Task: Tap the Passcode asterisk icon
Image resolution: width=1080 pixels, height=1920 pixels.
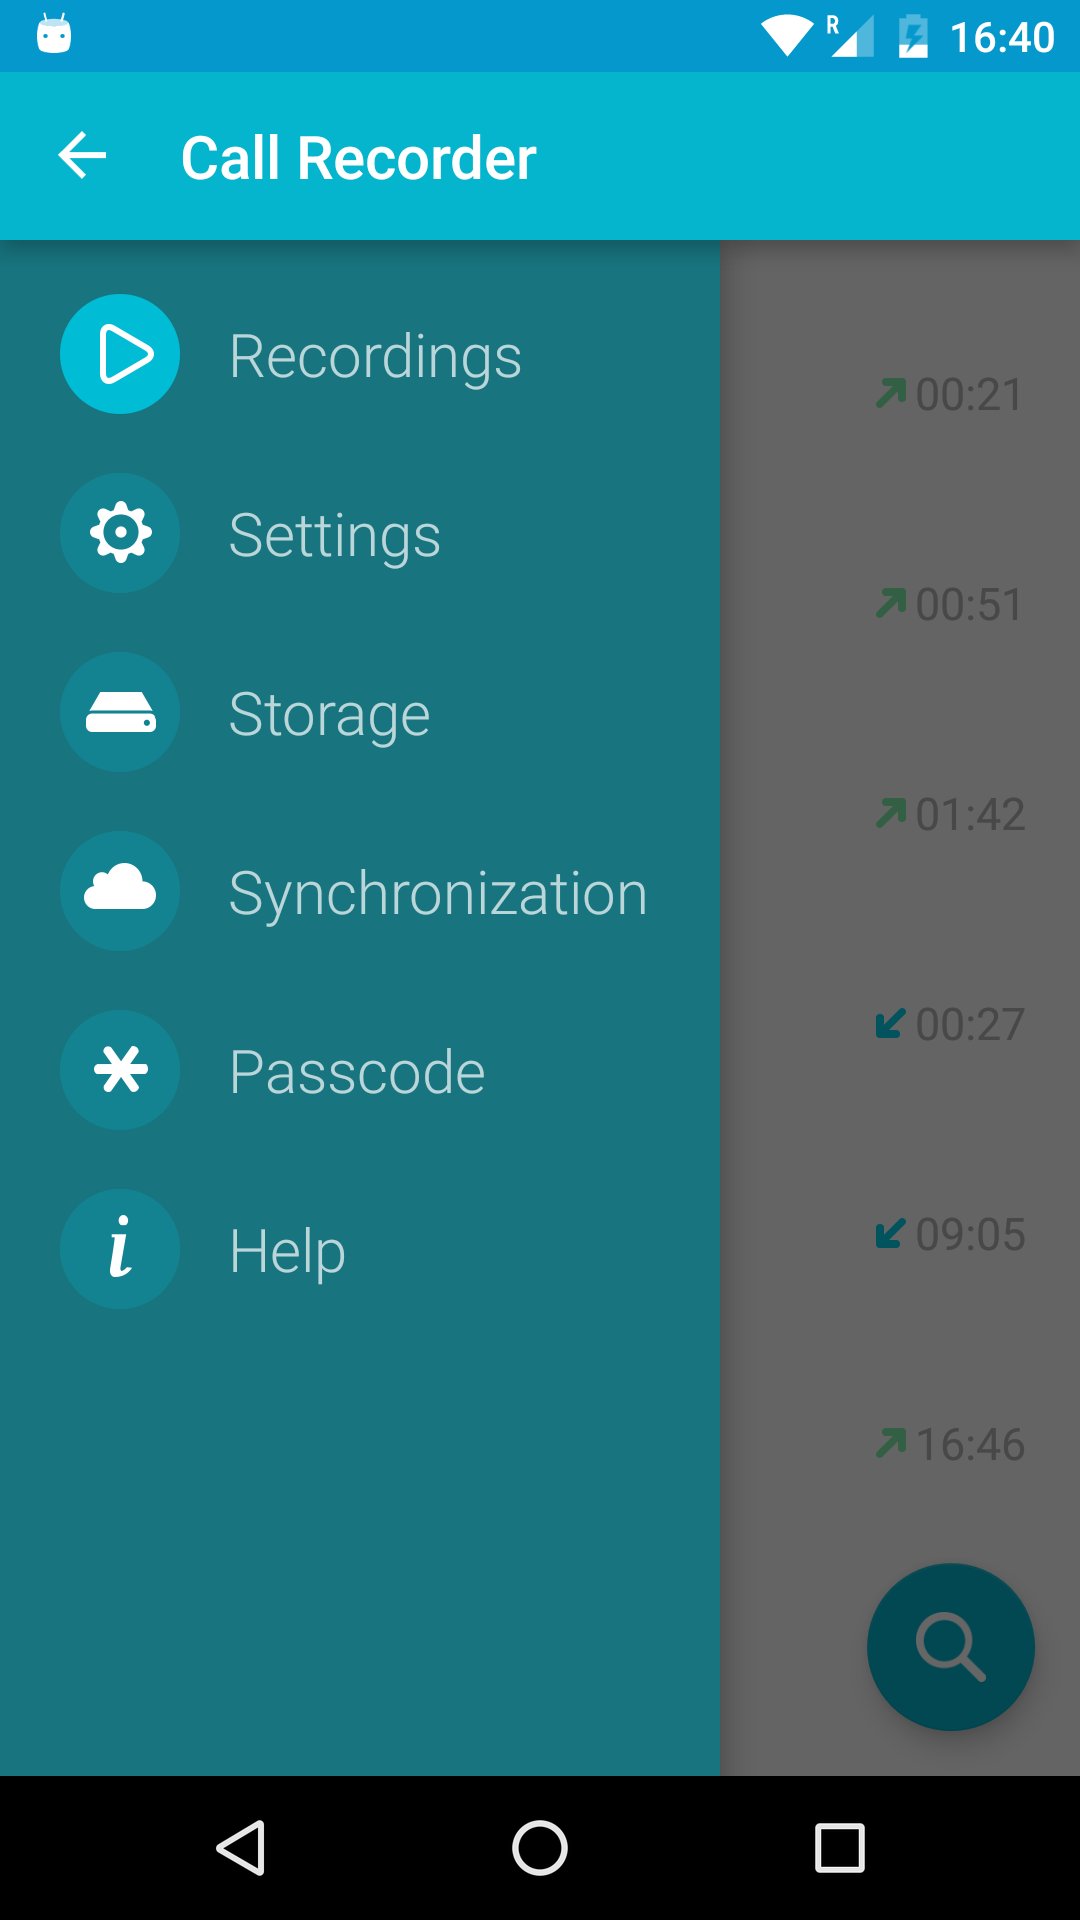Action: tap(120, 1070)
